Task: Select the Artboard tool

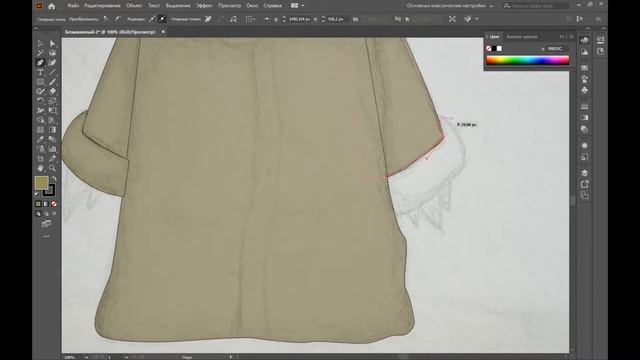Action: click(40, 158)
